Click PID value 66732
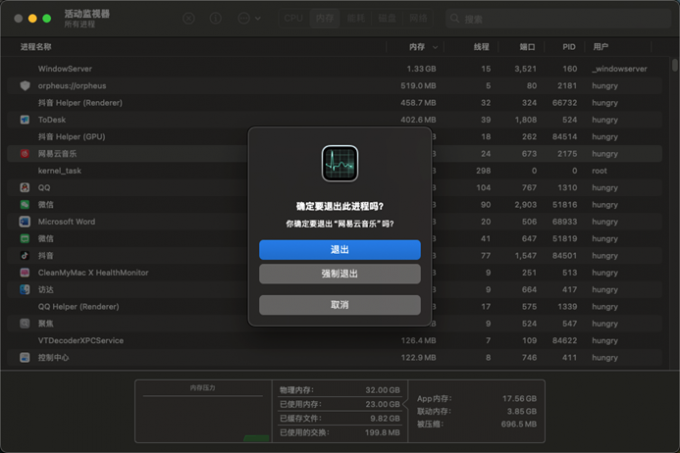Viewport: 680px width, 453px height. (564, 103)
